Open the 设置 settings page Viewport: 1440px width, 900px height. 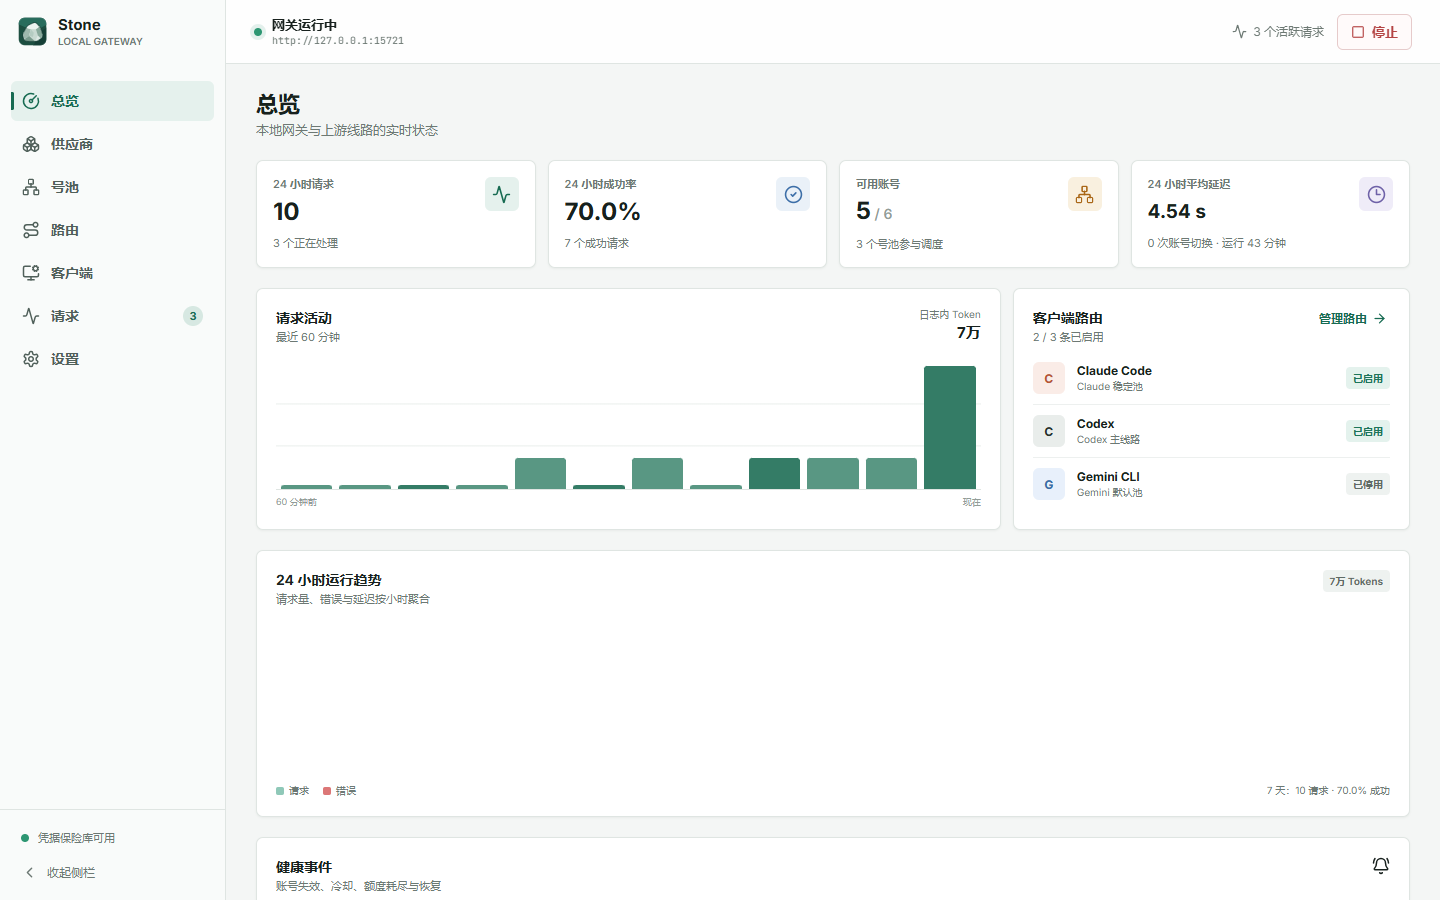pos(112,359)
